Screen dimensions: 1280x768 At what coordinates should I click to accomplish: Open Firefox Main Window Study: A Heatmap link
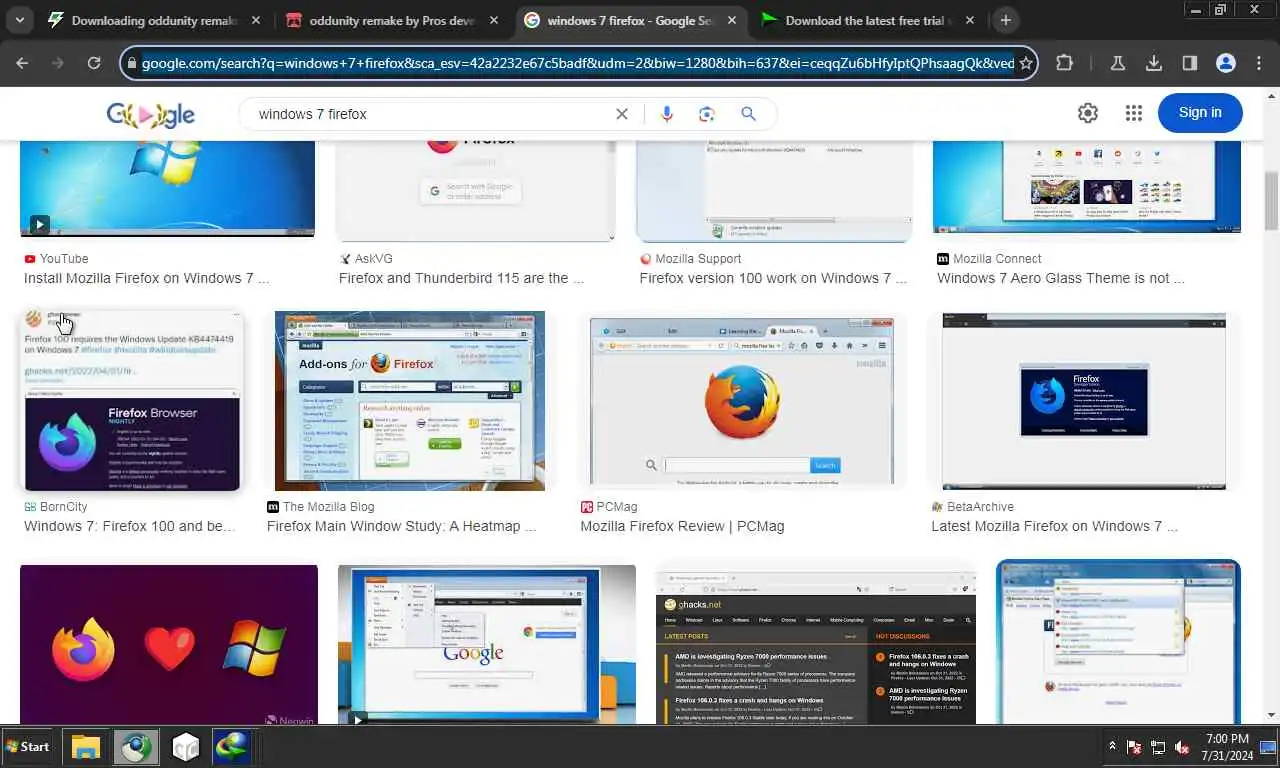[x=402, y=526]
